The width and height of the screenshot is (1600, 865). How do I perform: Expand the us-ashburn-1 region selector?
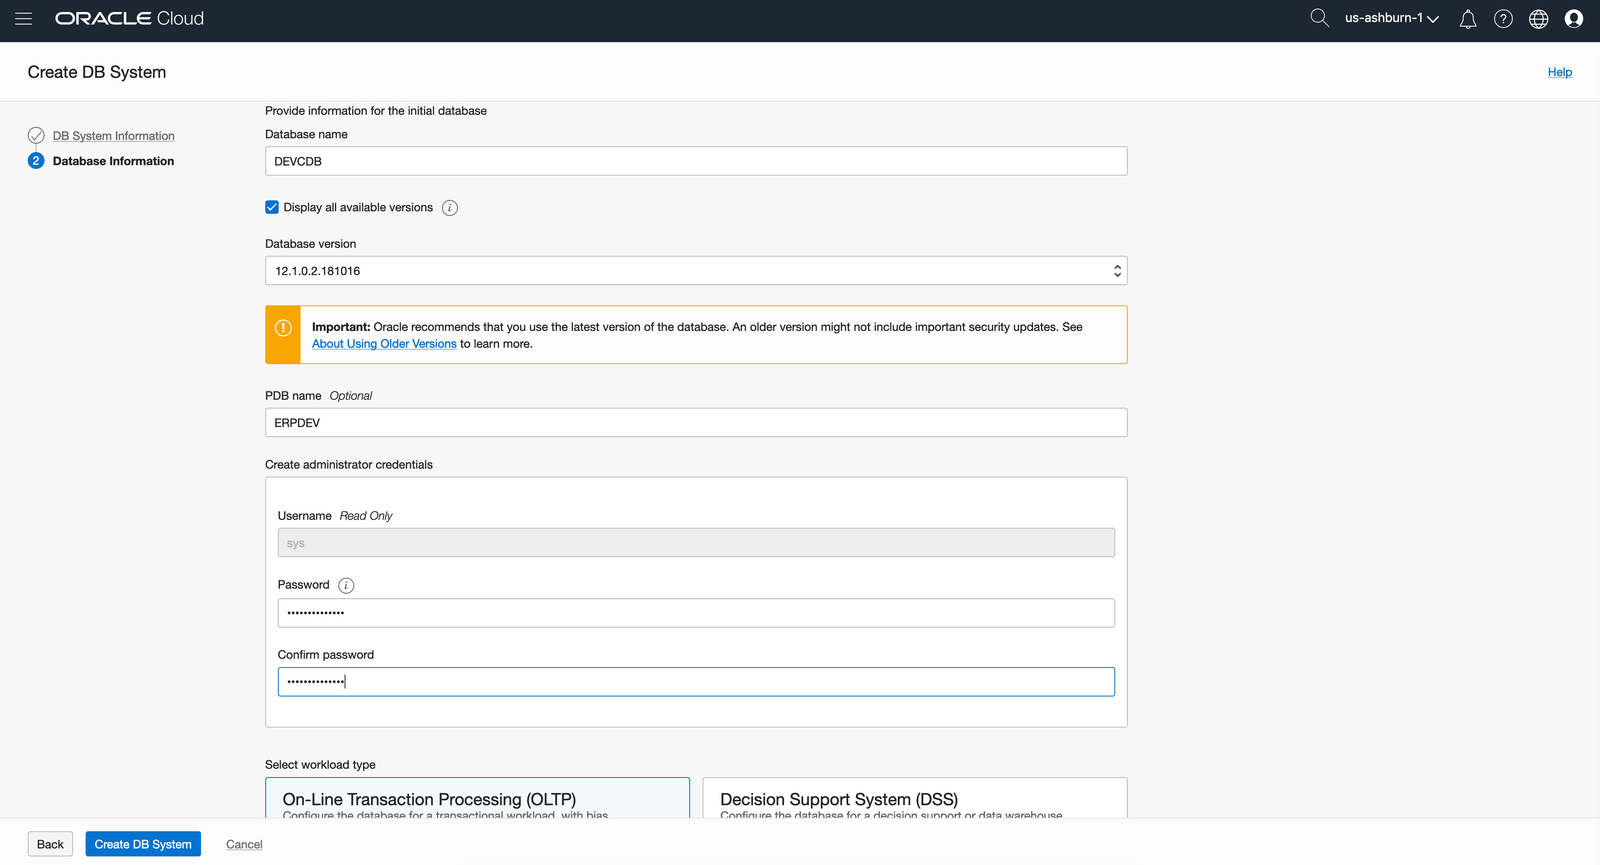1391,18
